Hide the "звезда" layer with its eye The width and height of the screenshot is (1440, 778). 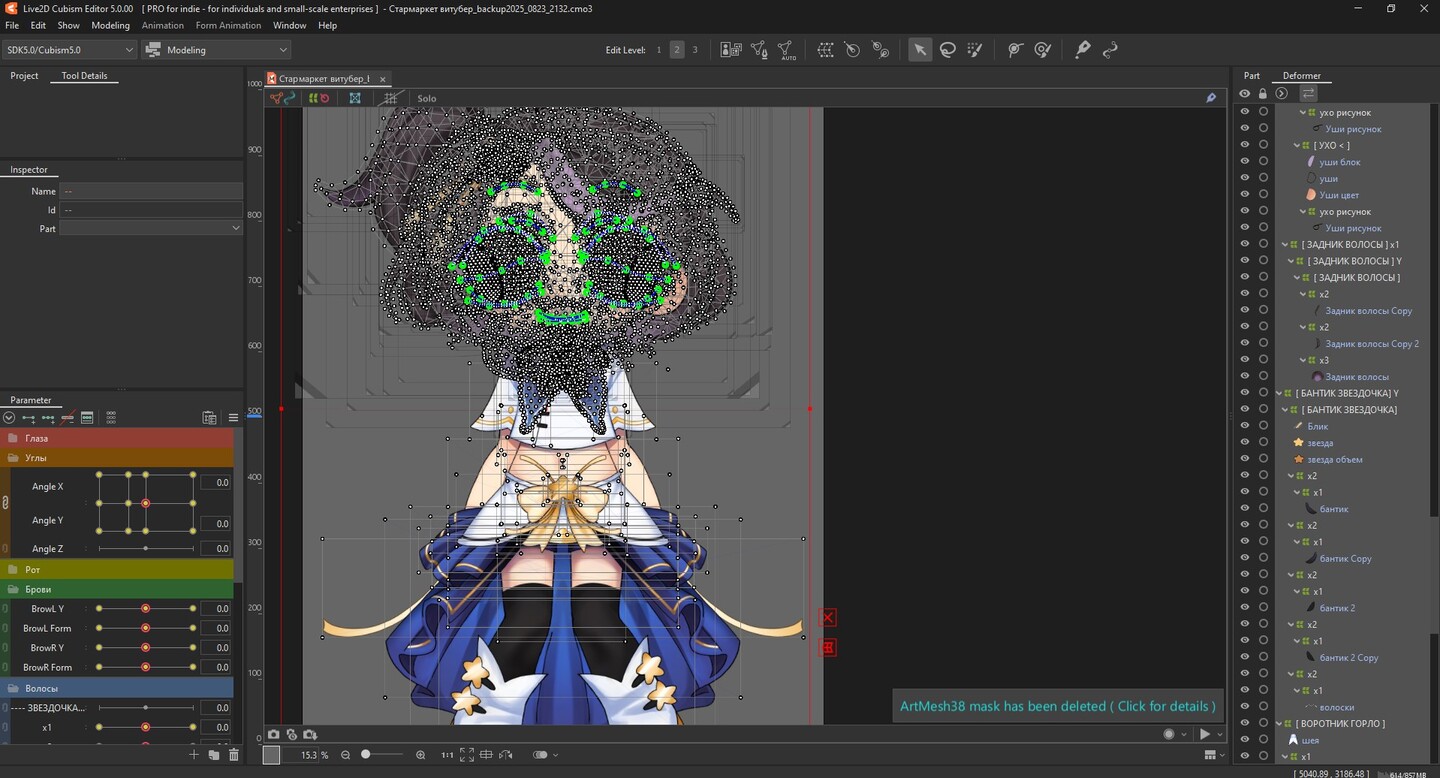(1245, 443)
